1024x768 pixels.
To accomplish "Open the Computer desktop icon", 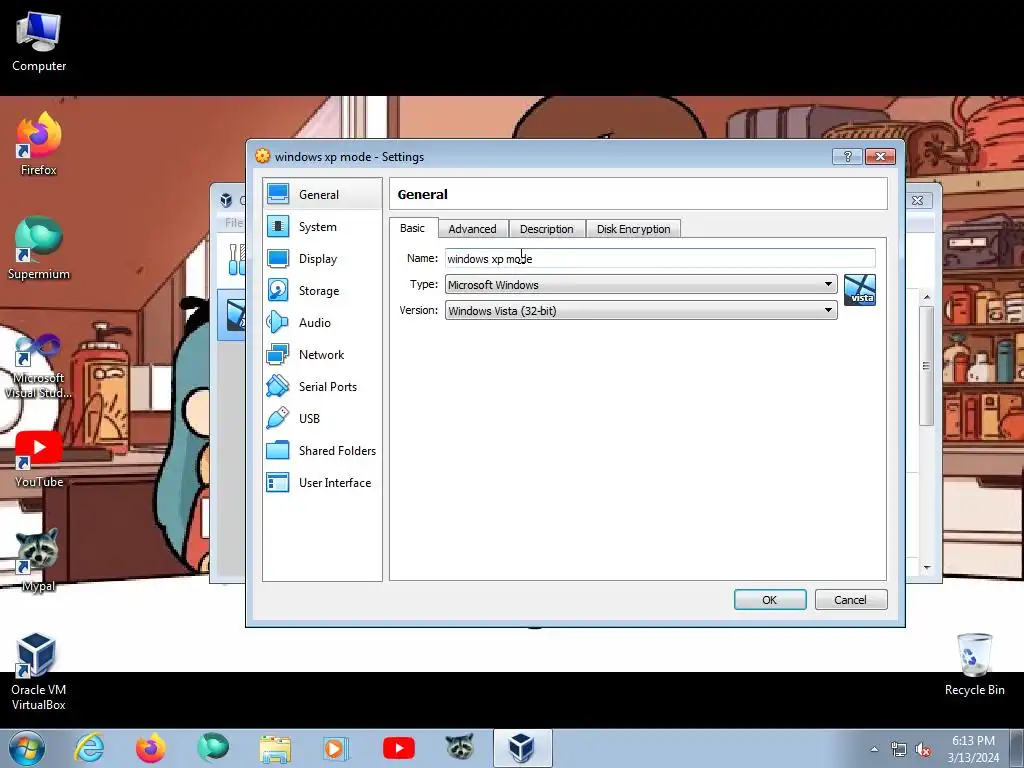I will pos(39,42).
